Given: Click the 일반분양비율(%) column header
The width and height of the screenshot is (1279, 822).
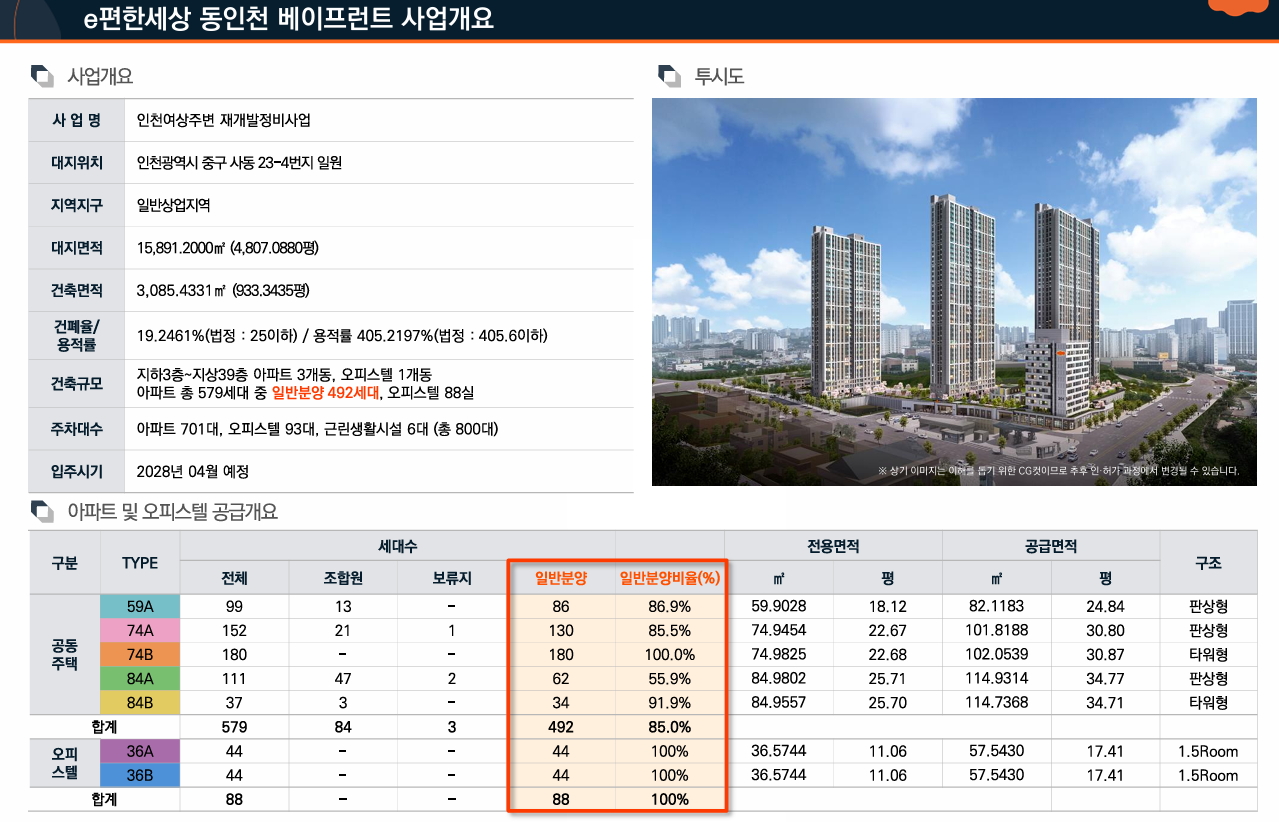Looking at the screenshot, I should [669, 578].
